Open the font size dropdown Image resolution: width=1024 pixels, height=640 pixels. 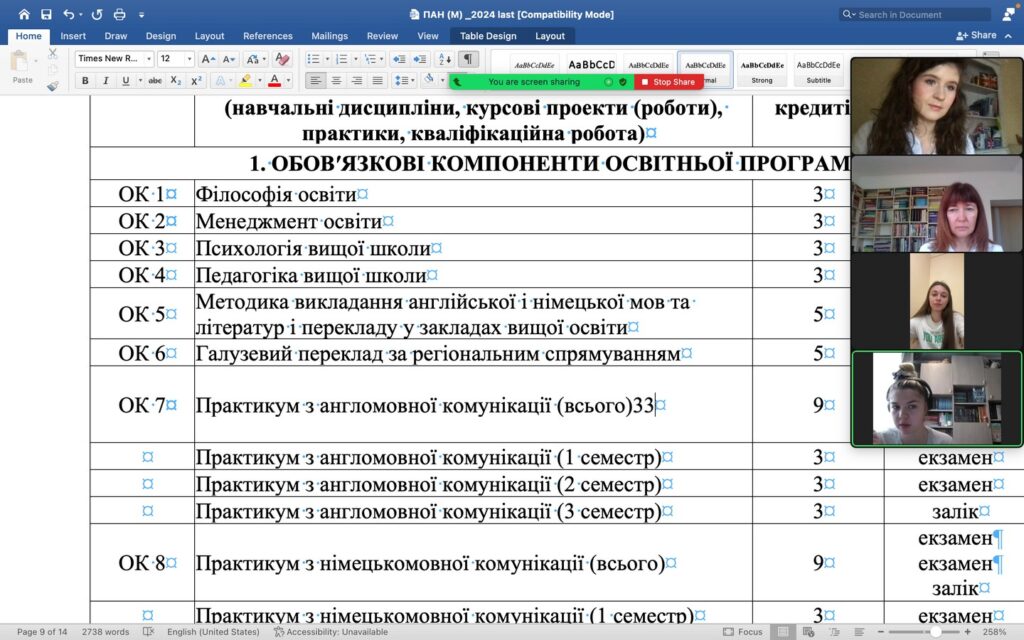[188, 59]
